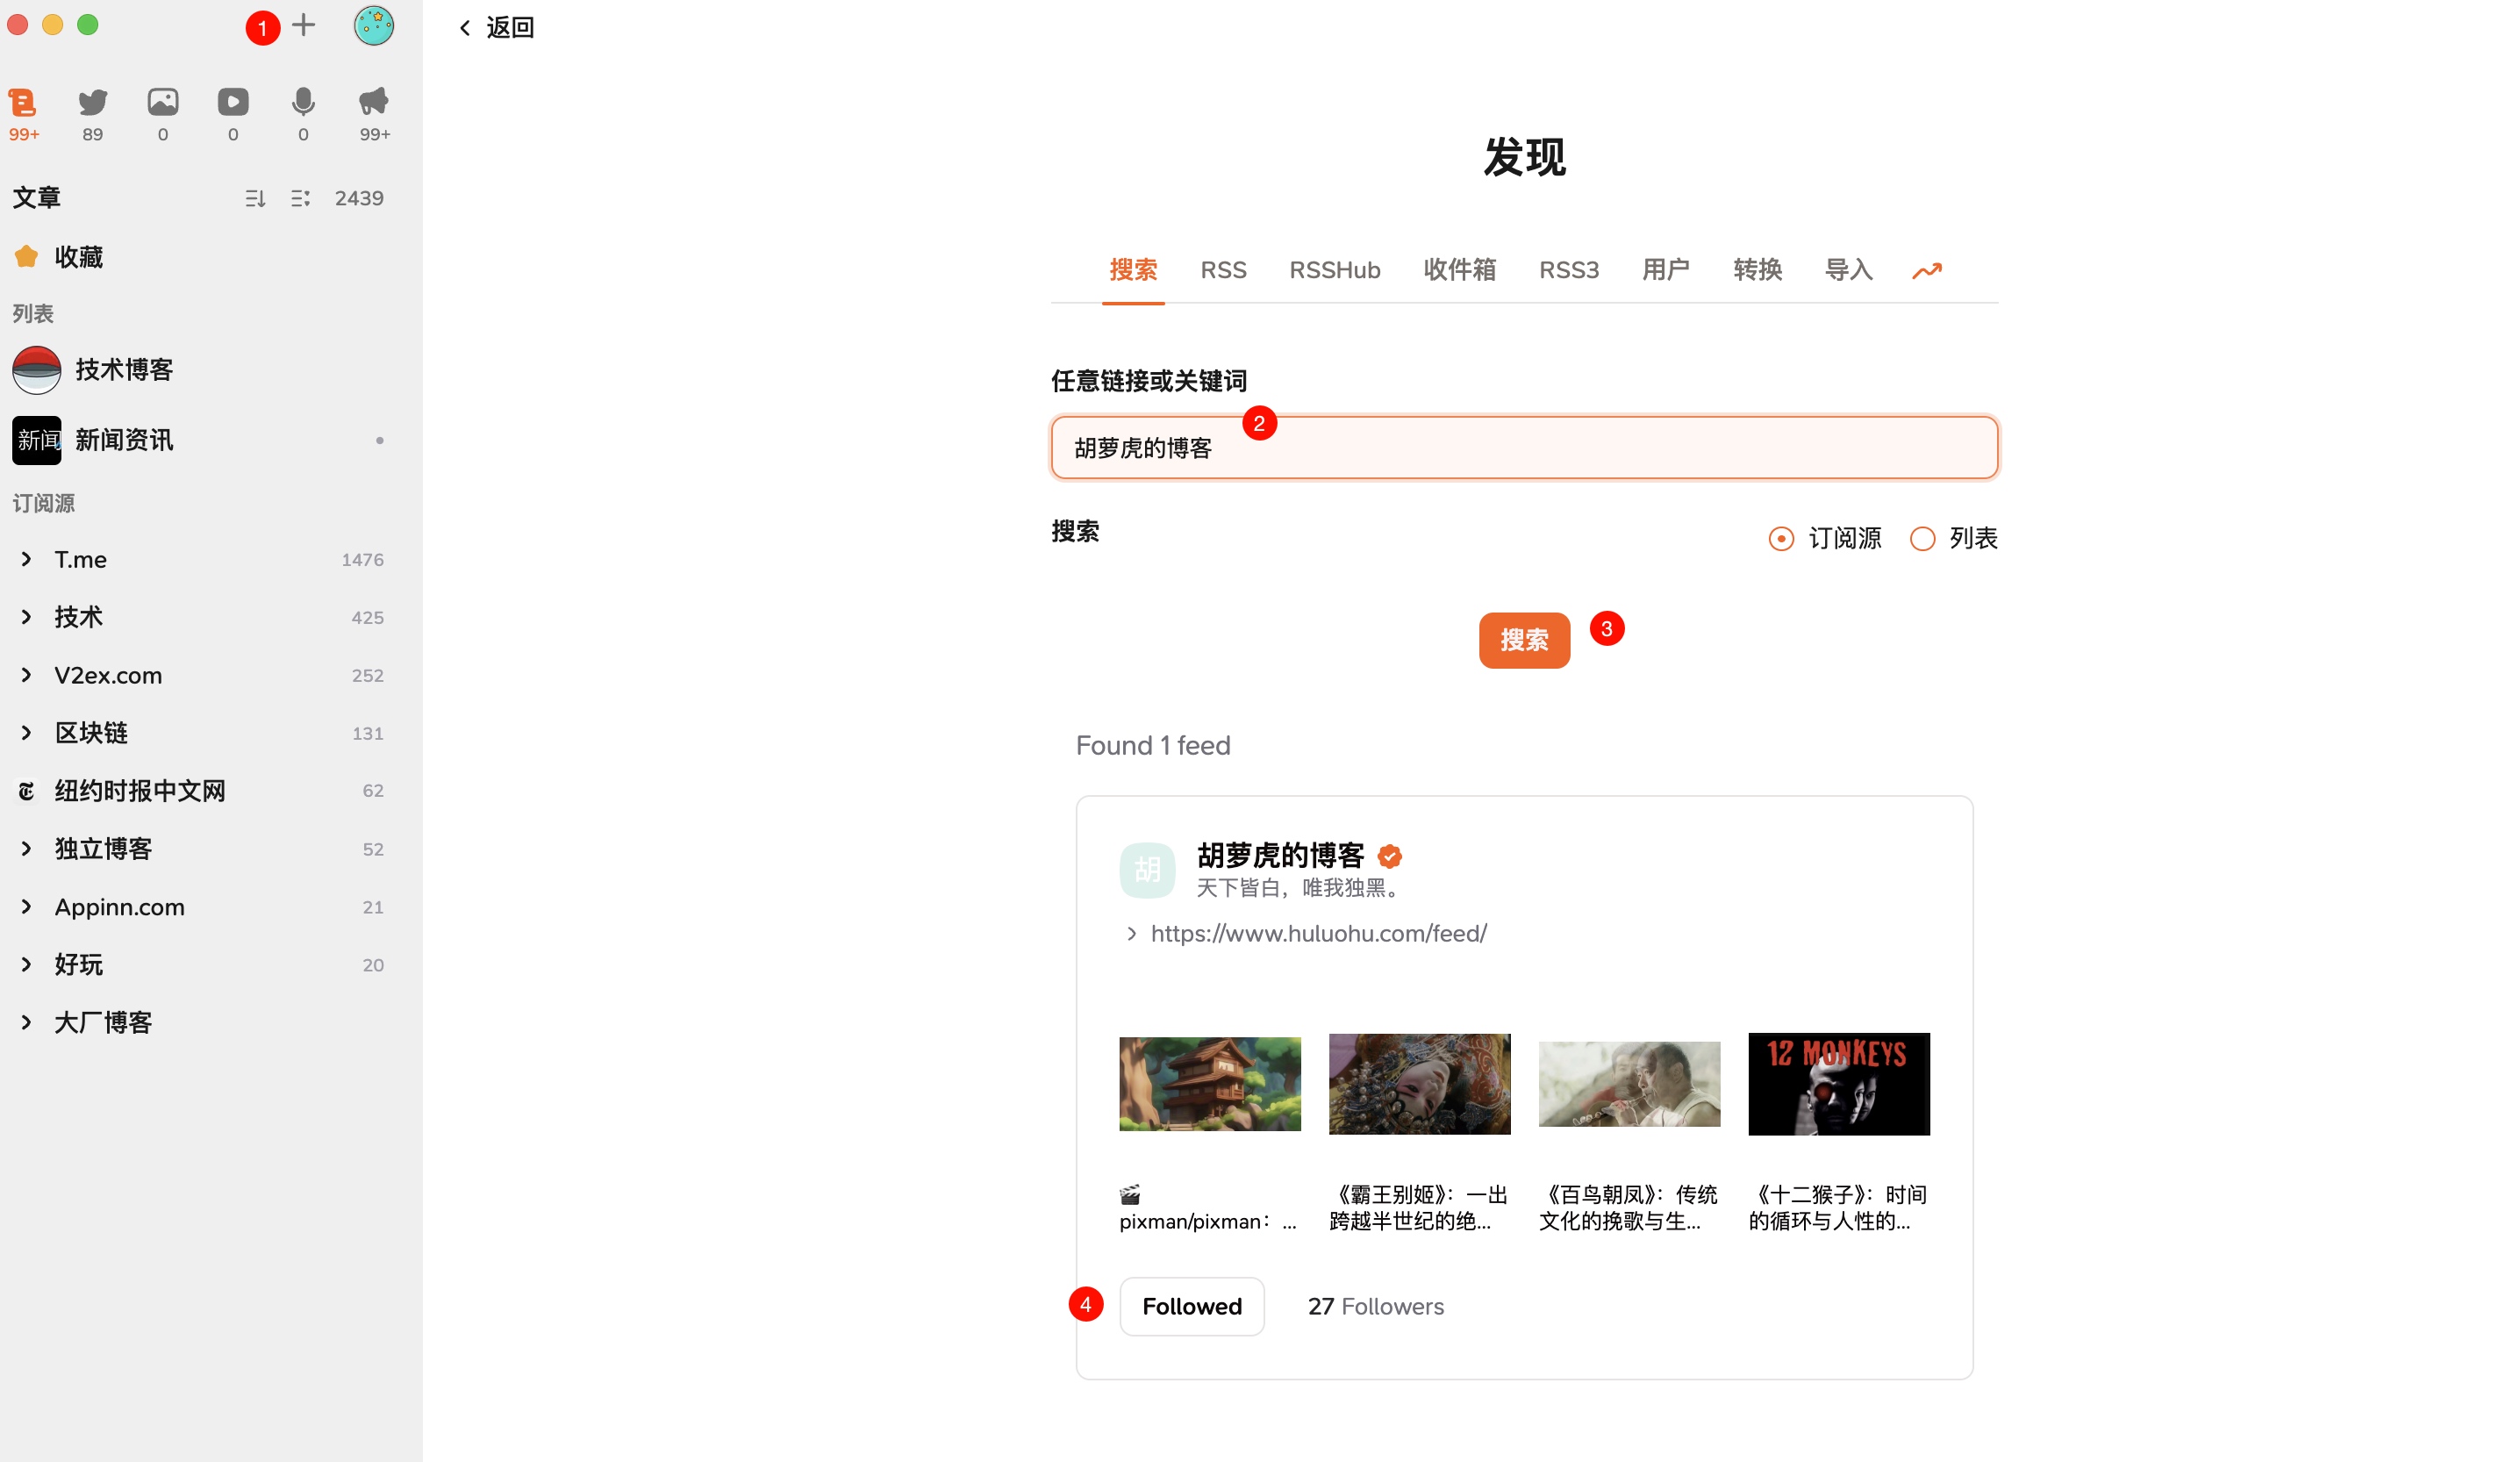Click the 2439 unread count
2520x1462 pixels.
(359, 198)
